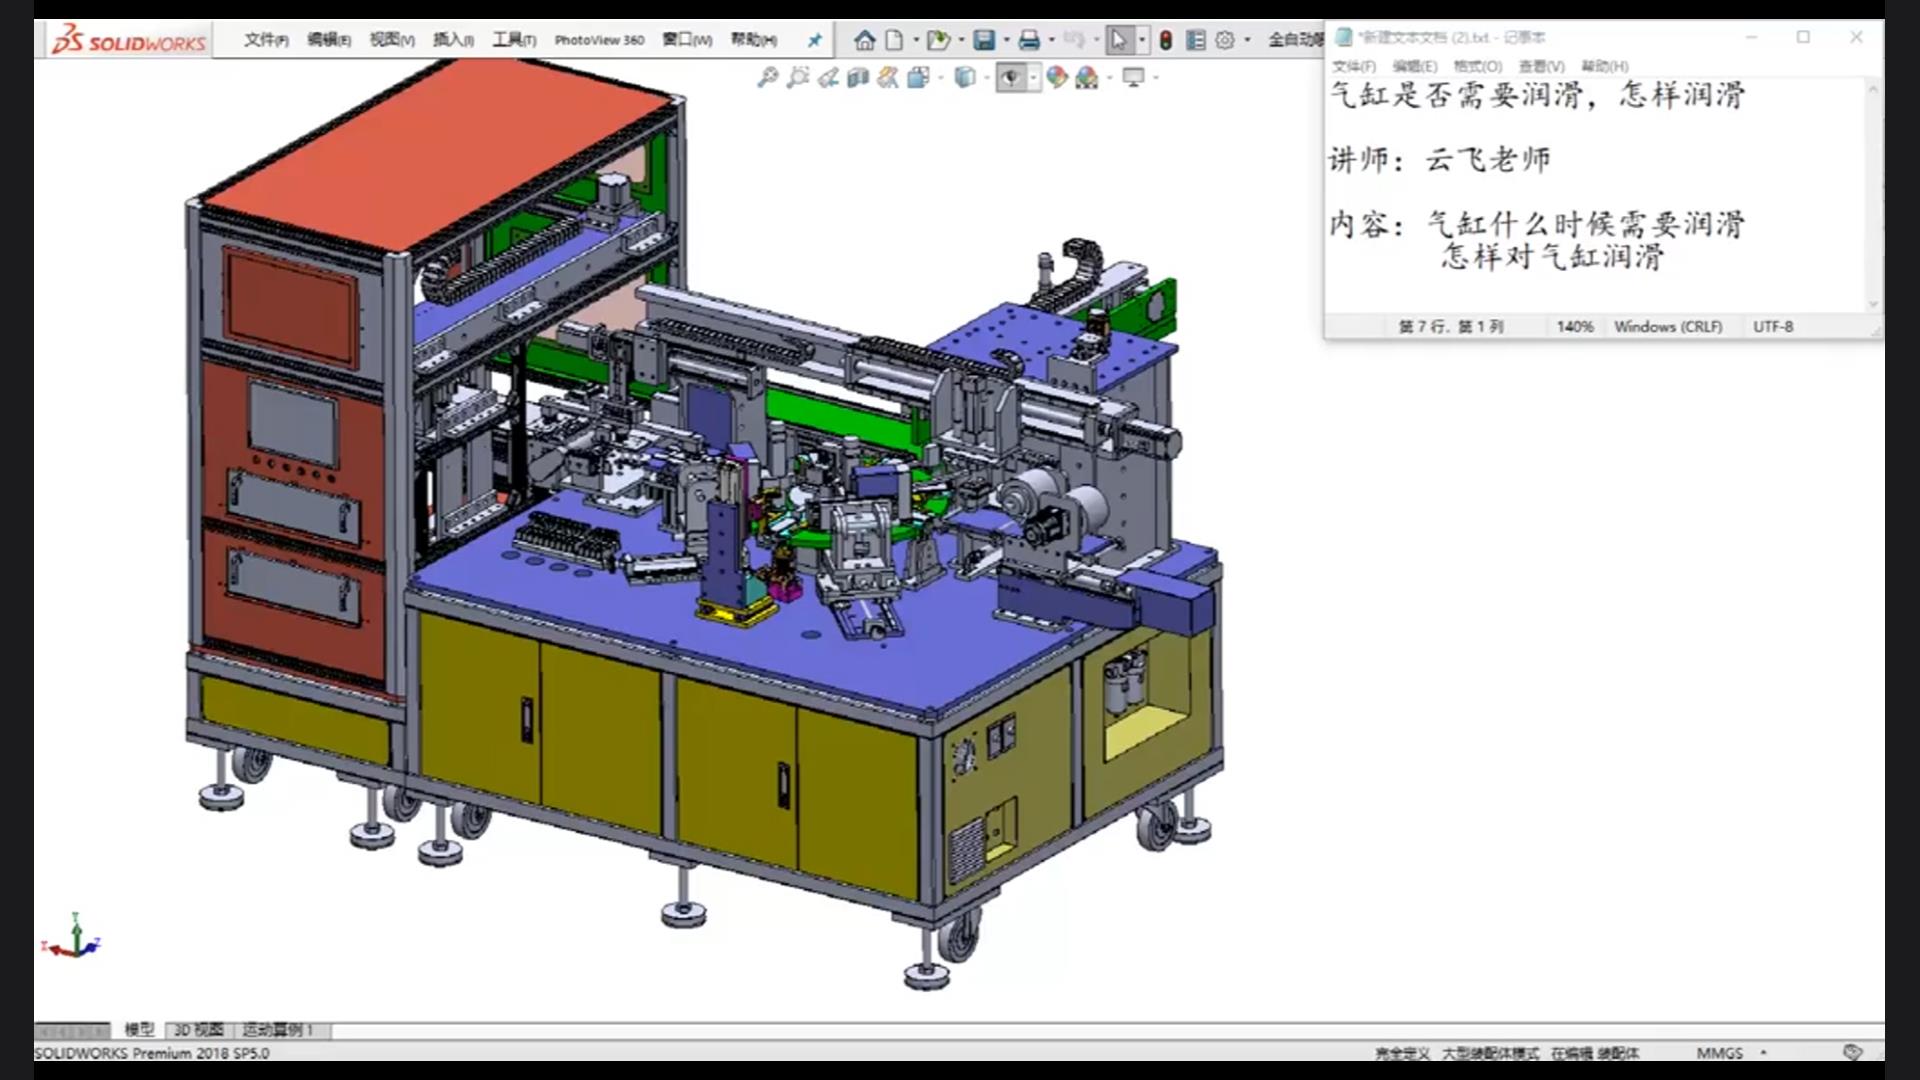Toggle Hide/Show Items eye icon

coord(1011,77)
